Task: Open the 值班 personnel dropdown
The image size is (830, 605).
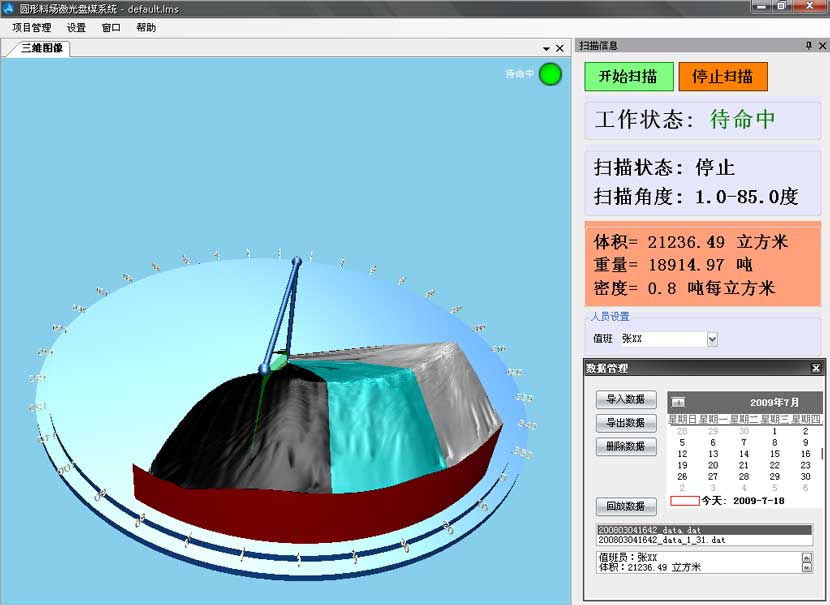Action: click(712, 339)
